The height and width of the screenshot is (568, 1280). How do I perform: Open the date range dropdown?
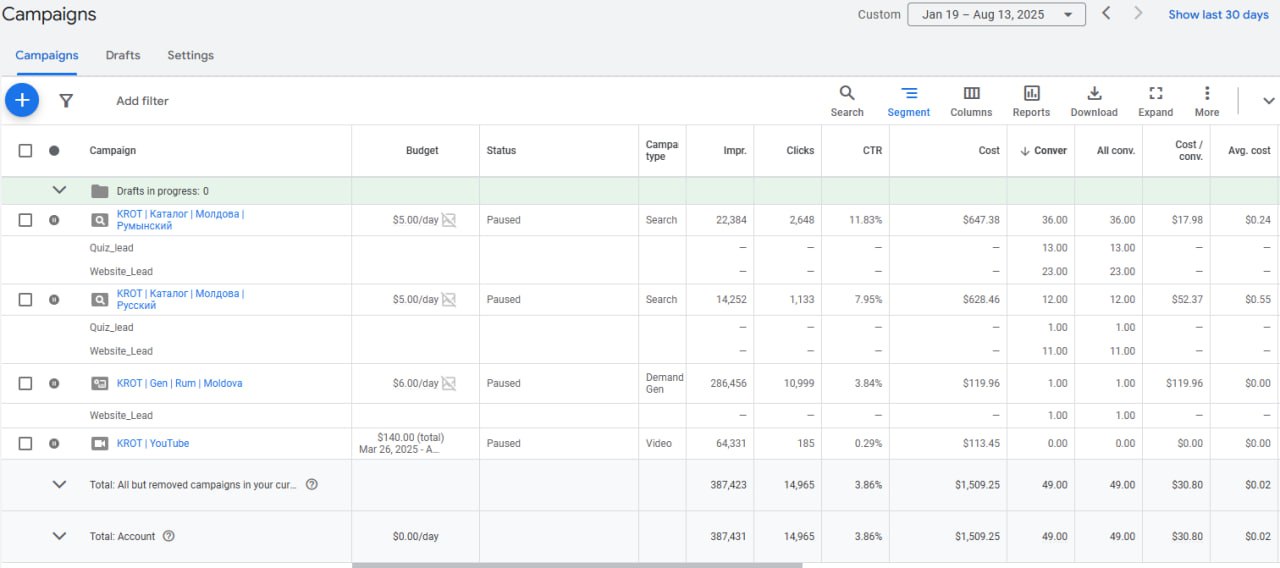[x=996, y=15]
